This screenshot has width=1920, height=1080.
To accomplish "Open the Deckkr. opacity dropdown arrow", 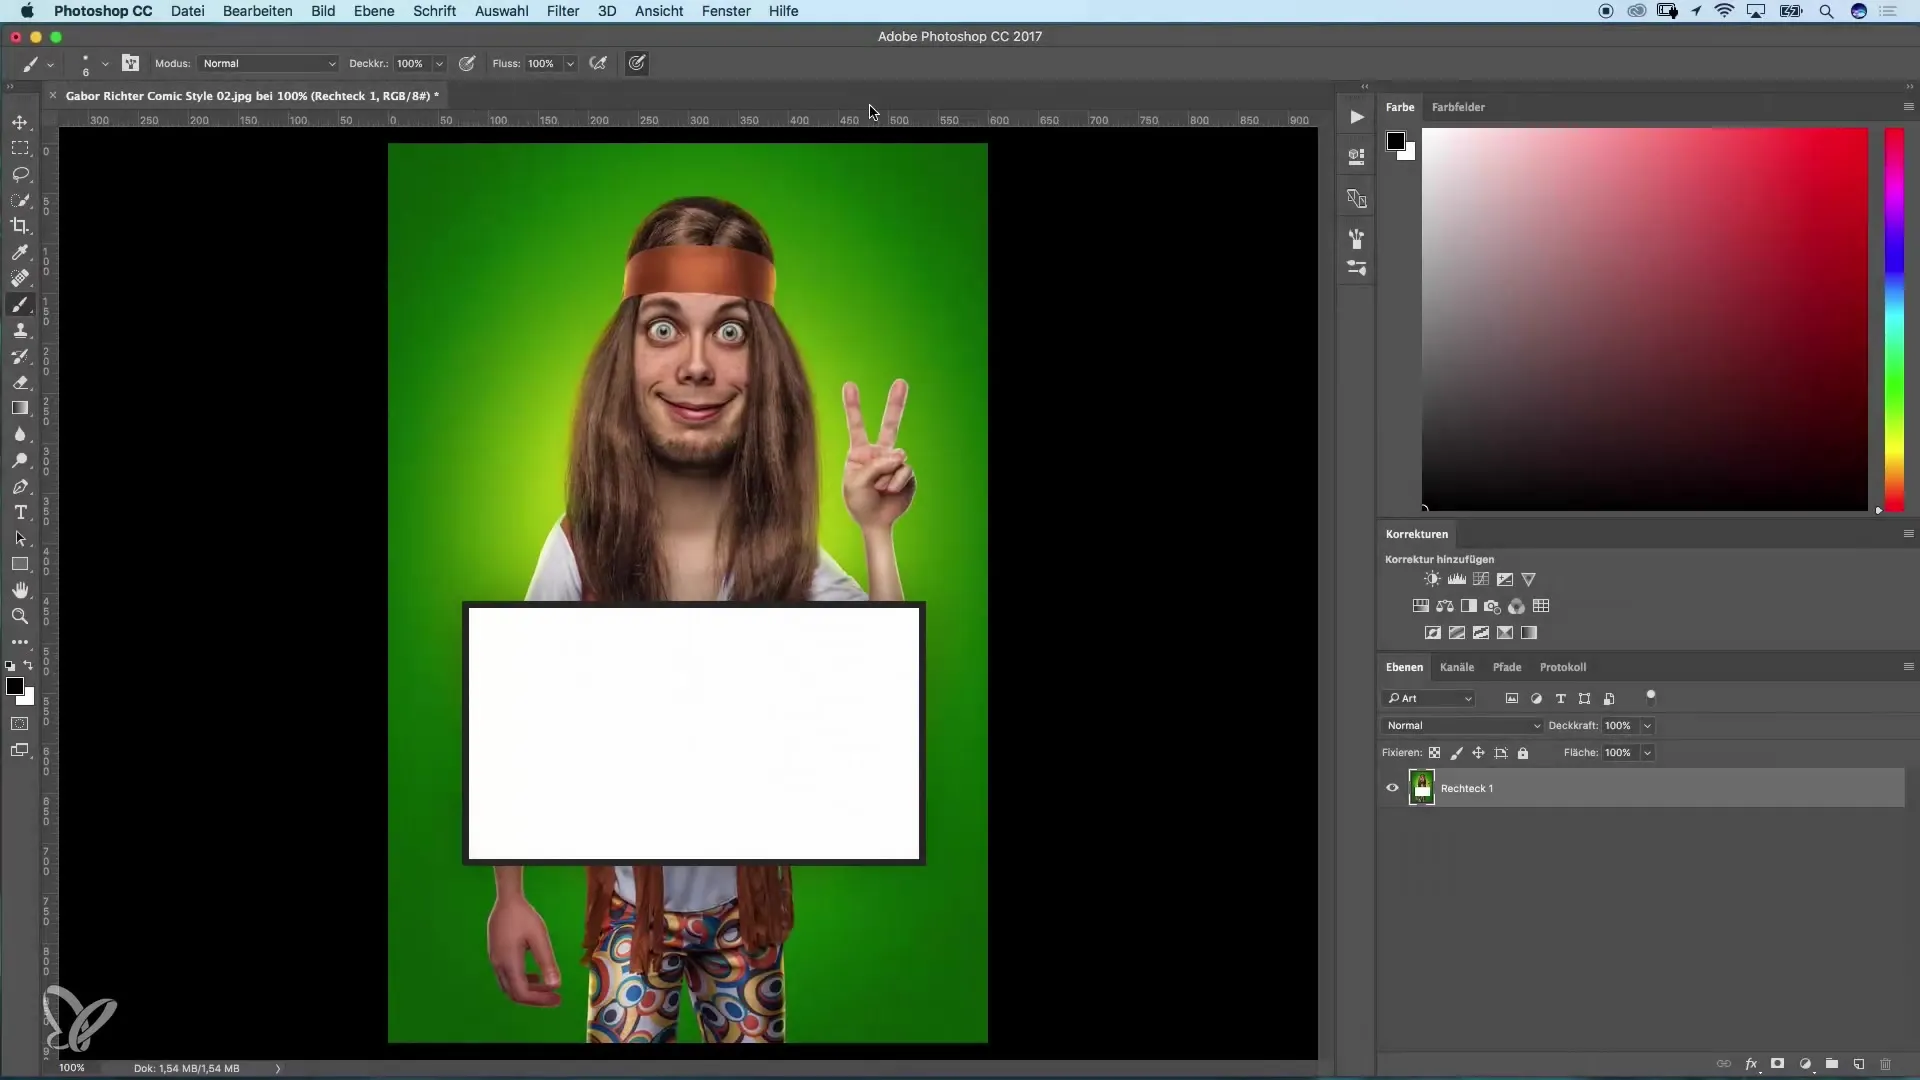I will (439, 63).
